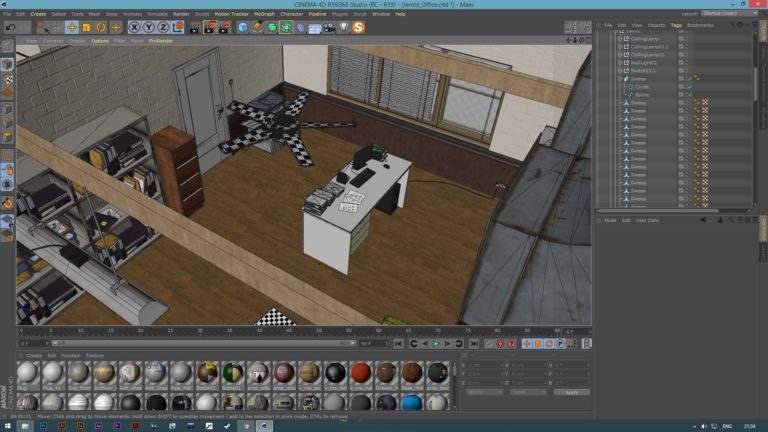Select the Rotate tool
768x432 pixels.
[x=101, y=27]
